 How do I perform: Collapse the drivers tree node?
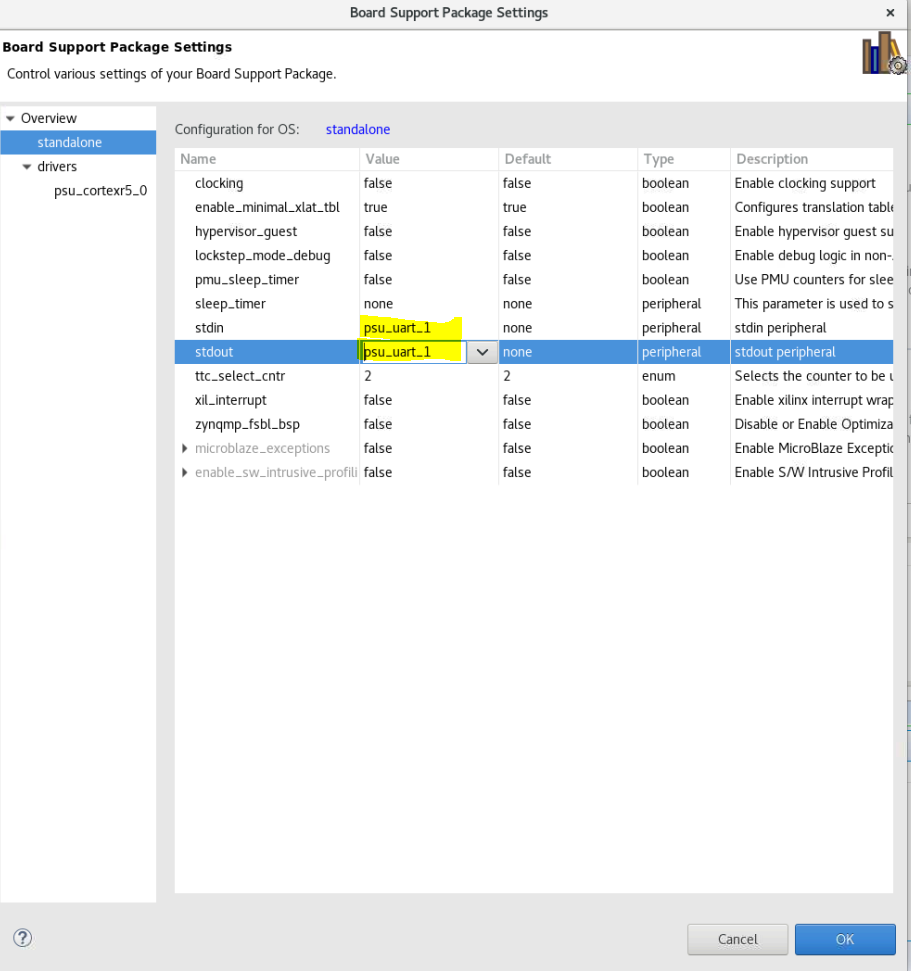click(28, 167)
